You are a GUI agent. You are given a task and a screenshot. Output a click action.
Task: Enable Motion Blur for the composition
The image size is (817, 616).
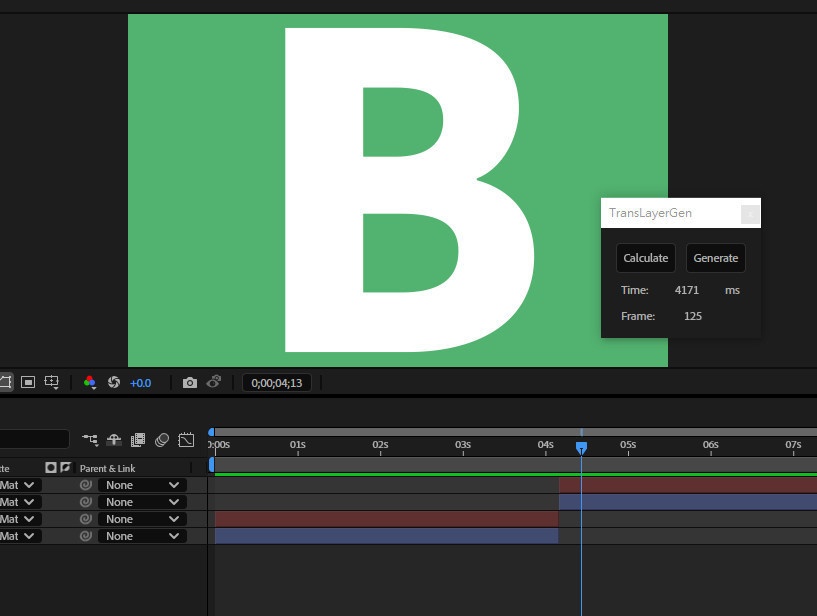161,438
